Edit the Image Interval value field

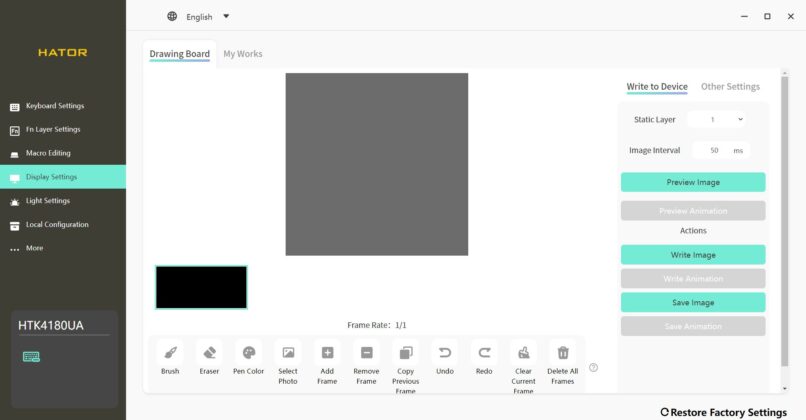pyautogui.click(x=715, y=151)
